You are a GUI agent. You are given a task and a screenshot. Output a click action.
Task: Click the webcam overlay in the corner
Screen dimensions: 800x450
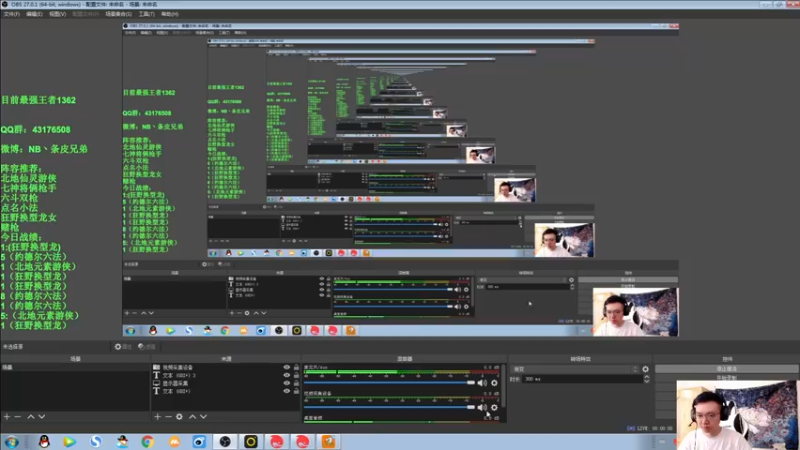tap(737, 415)
